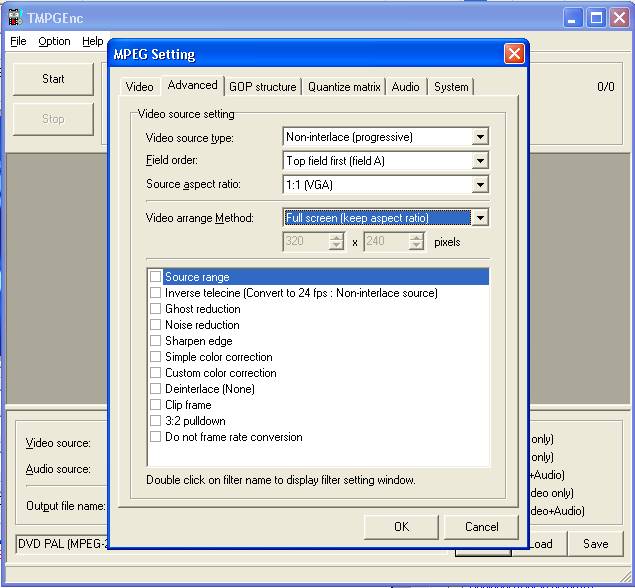635x588 pixels.
Task: Enable the Source range filter checkbox
Action: 156,277
